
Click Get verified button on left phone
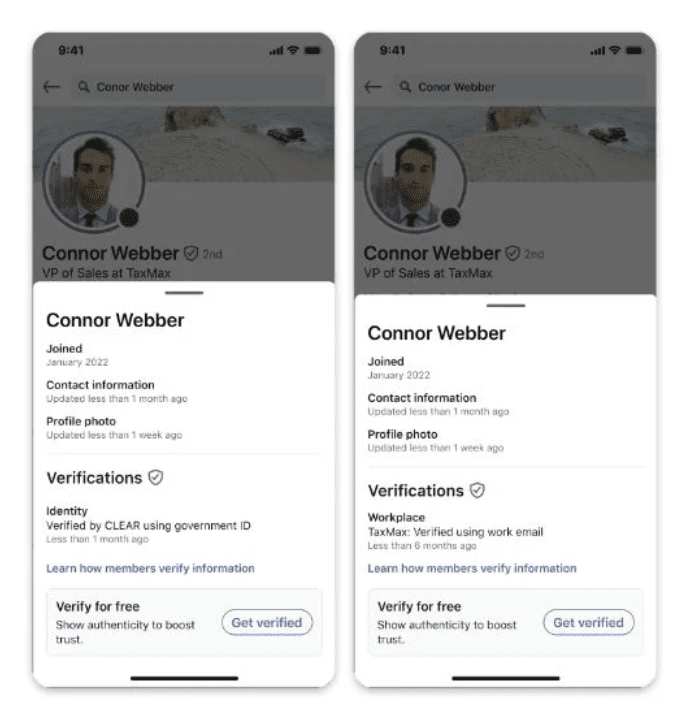[x=267, y=623]
